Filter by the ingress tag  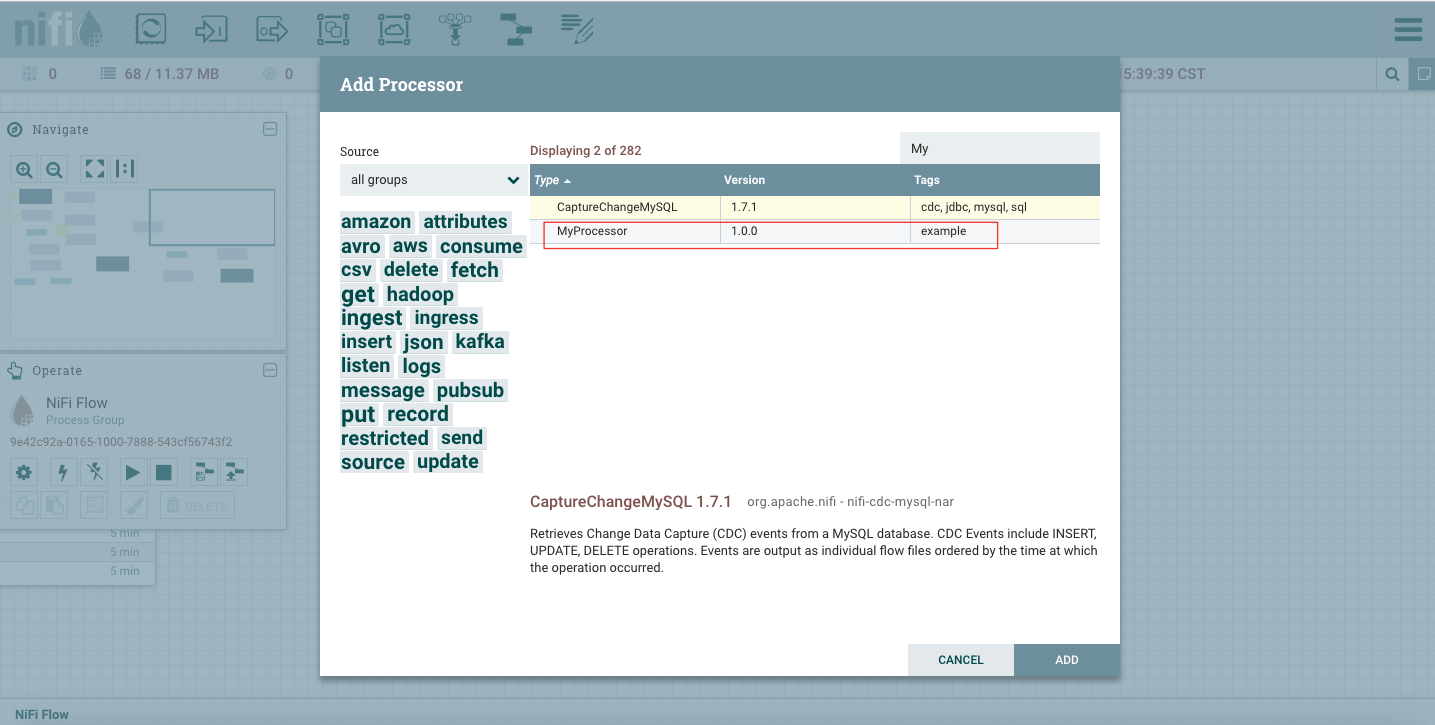click(446, 318)
